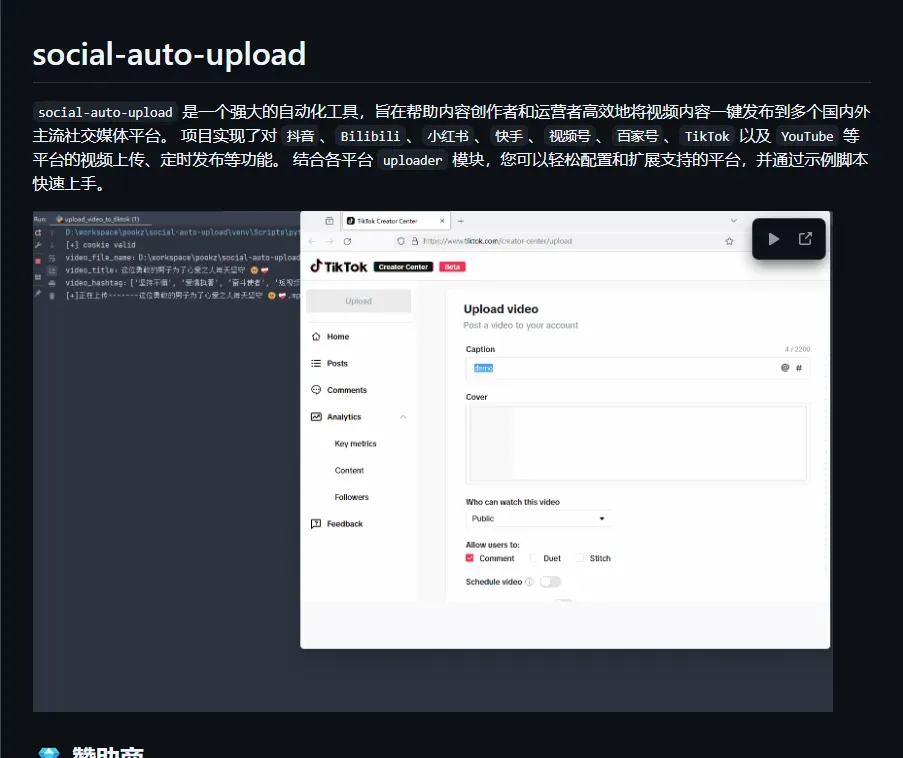Click the 'Upload video' page title

click(501, 309)
